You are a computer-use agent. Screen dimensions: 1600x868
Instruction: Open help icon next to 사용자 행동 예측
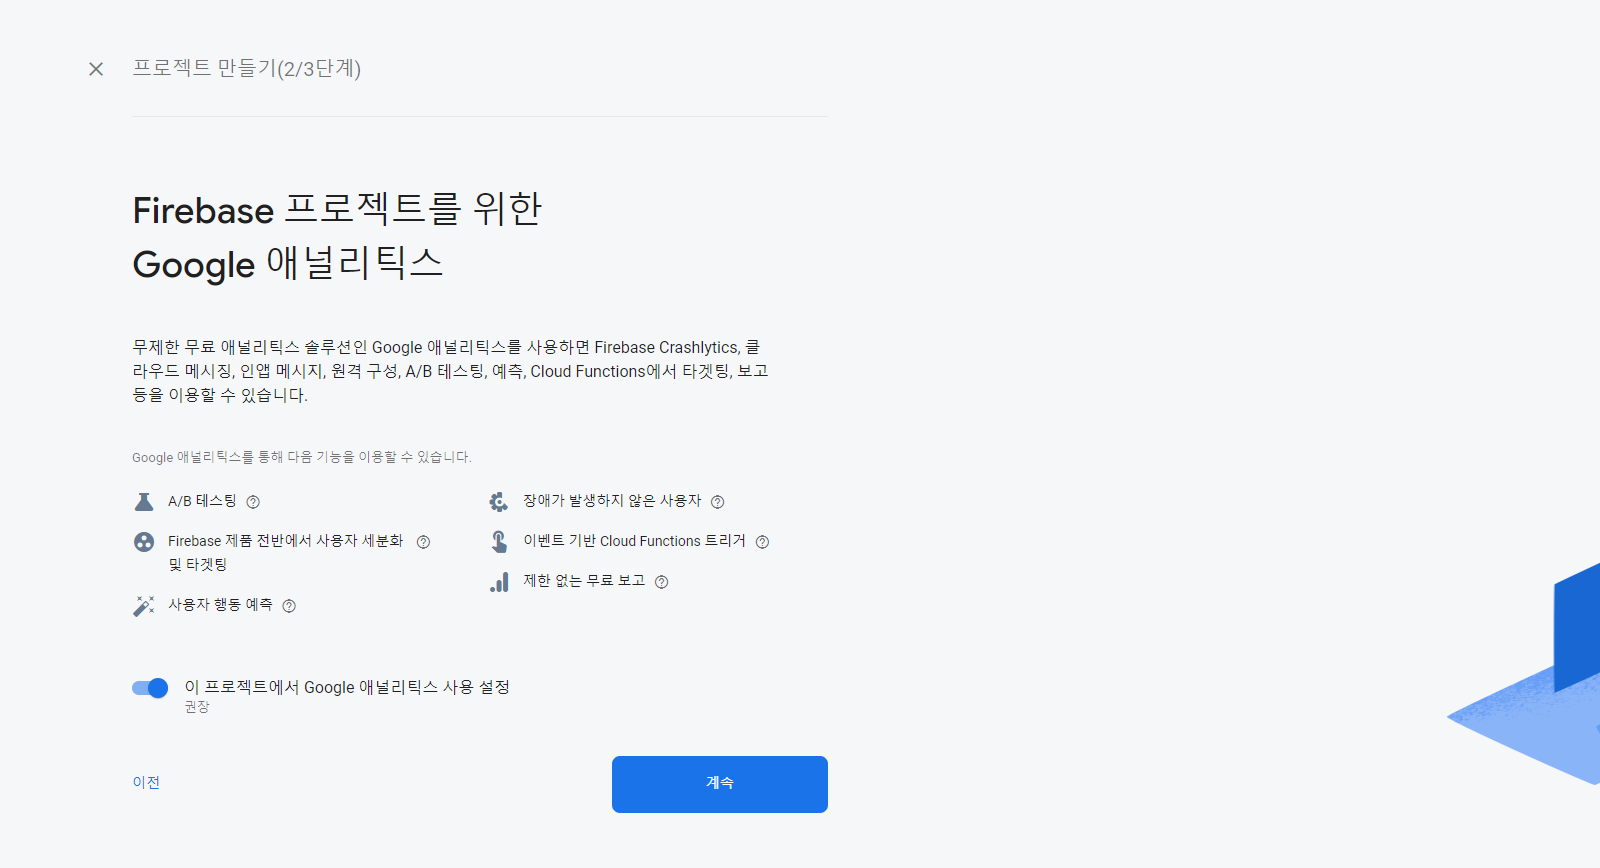coord(289,606)
